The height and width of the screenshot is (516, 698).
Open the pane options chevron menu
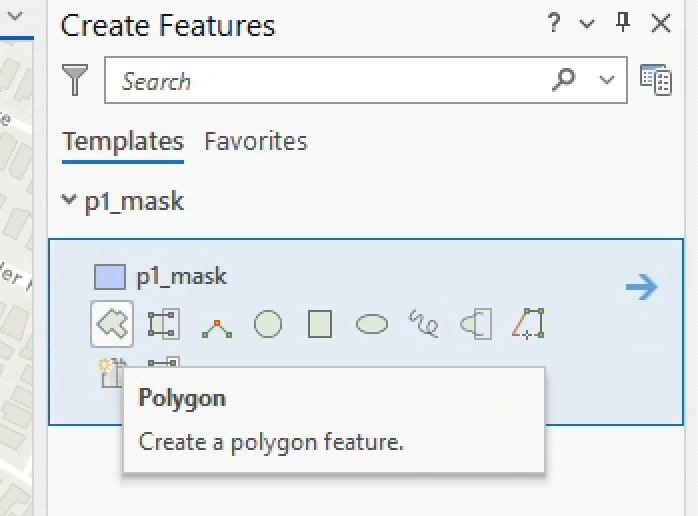(588, 24)
